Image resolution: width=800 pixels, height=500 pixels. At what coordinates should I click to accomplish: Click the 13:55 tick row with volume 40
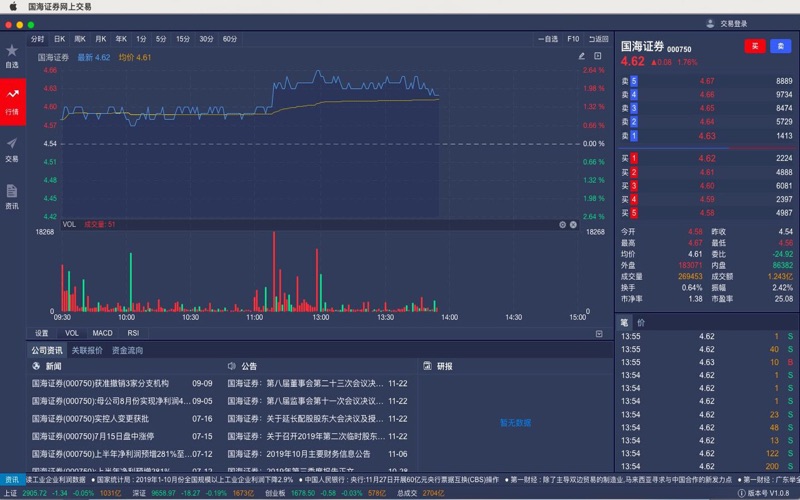click(707, 349)
